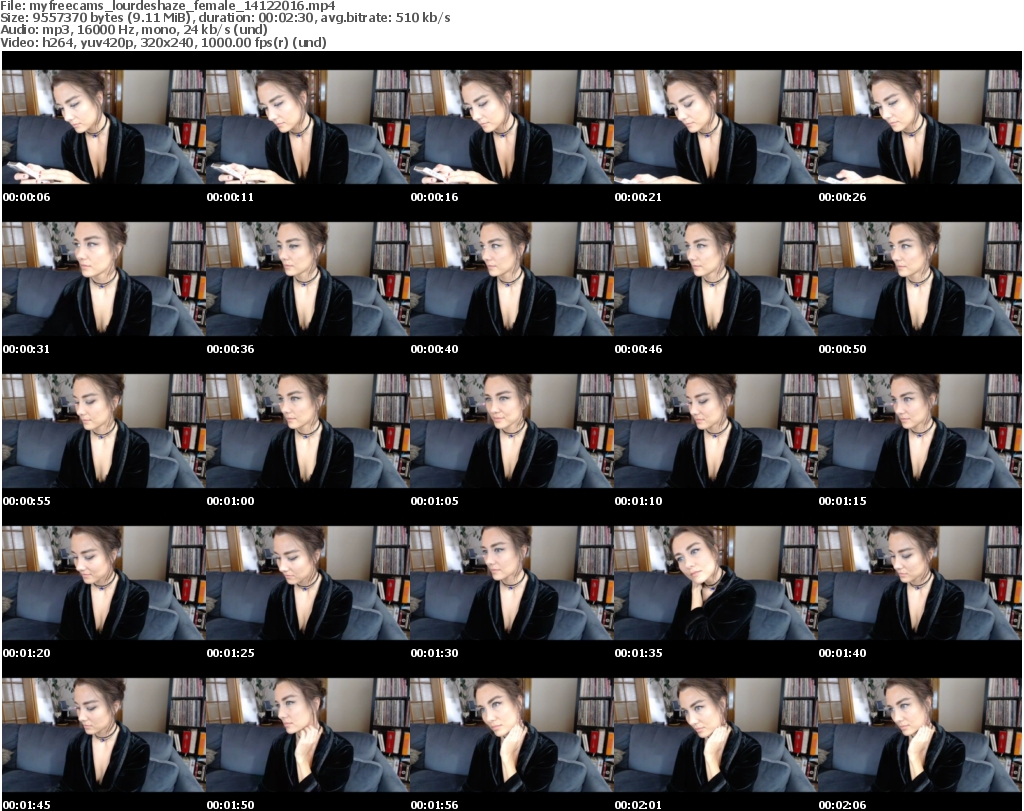Click the 00:00:31 timestamp label
Image resolution: width=1024 pixels, height=811 pixels.
pos(27,349)
